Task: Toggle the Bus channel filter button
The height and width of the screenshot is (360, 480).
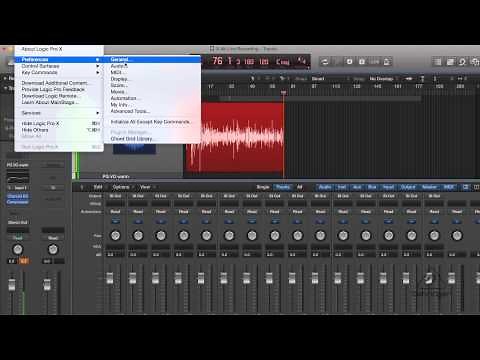Action: click(372, 187)
